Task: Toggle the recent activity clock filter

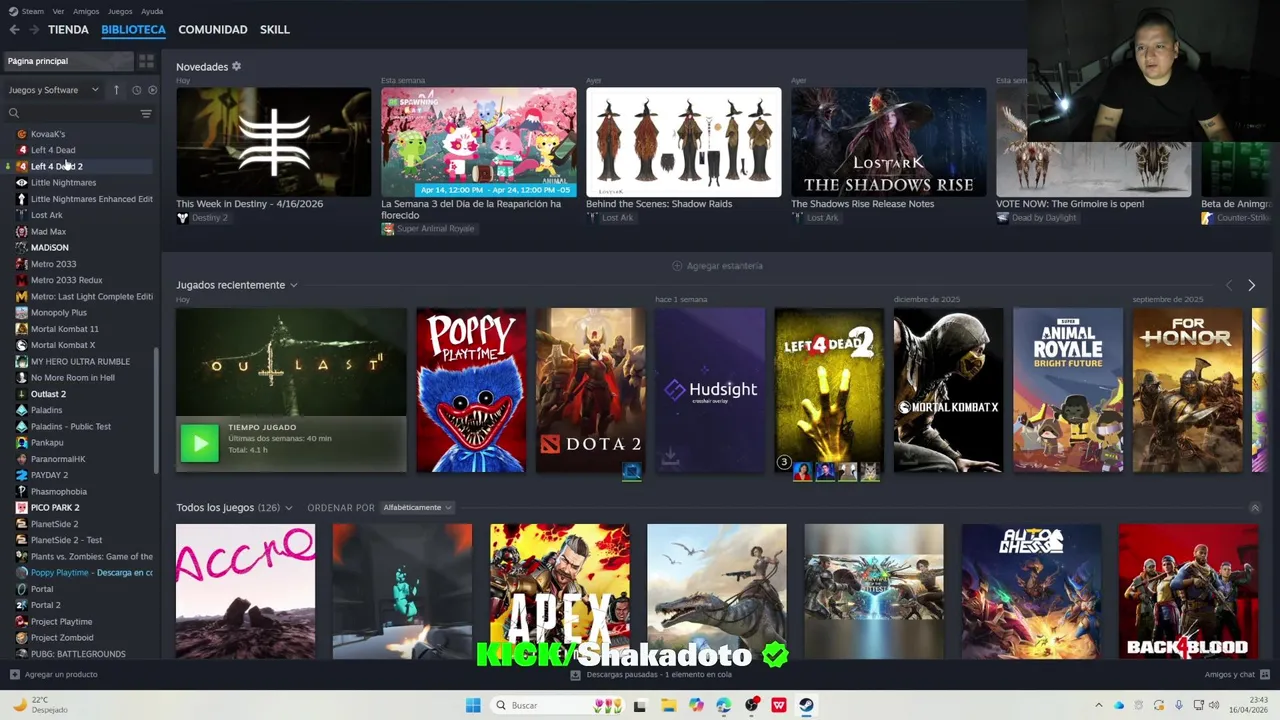Action: [x=137, y=90]
